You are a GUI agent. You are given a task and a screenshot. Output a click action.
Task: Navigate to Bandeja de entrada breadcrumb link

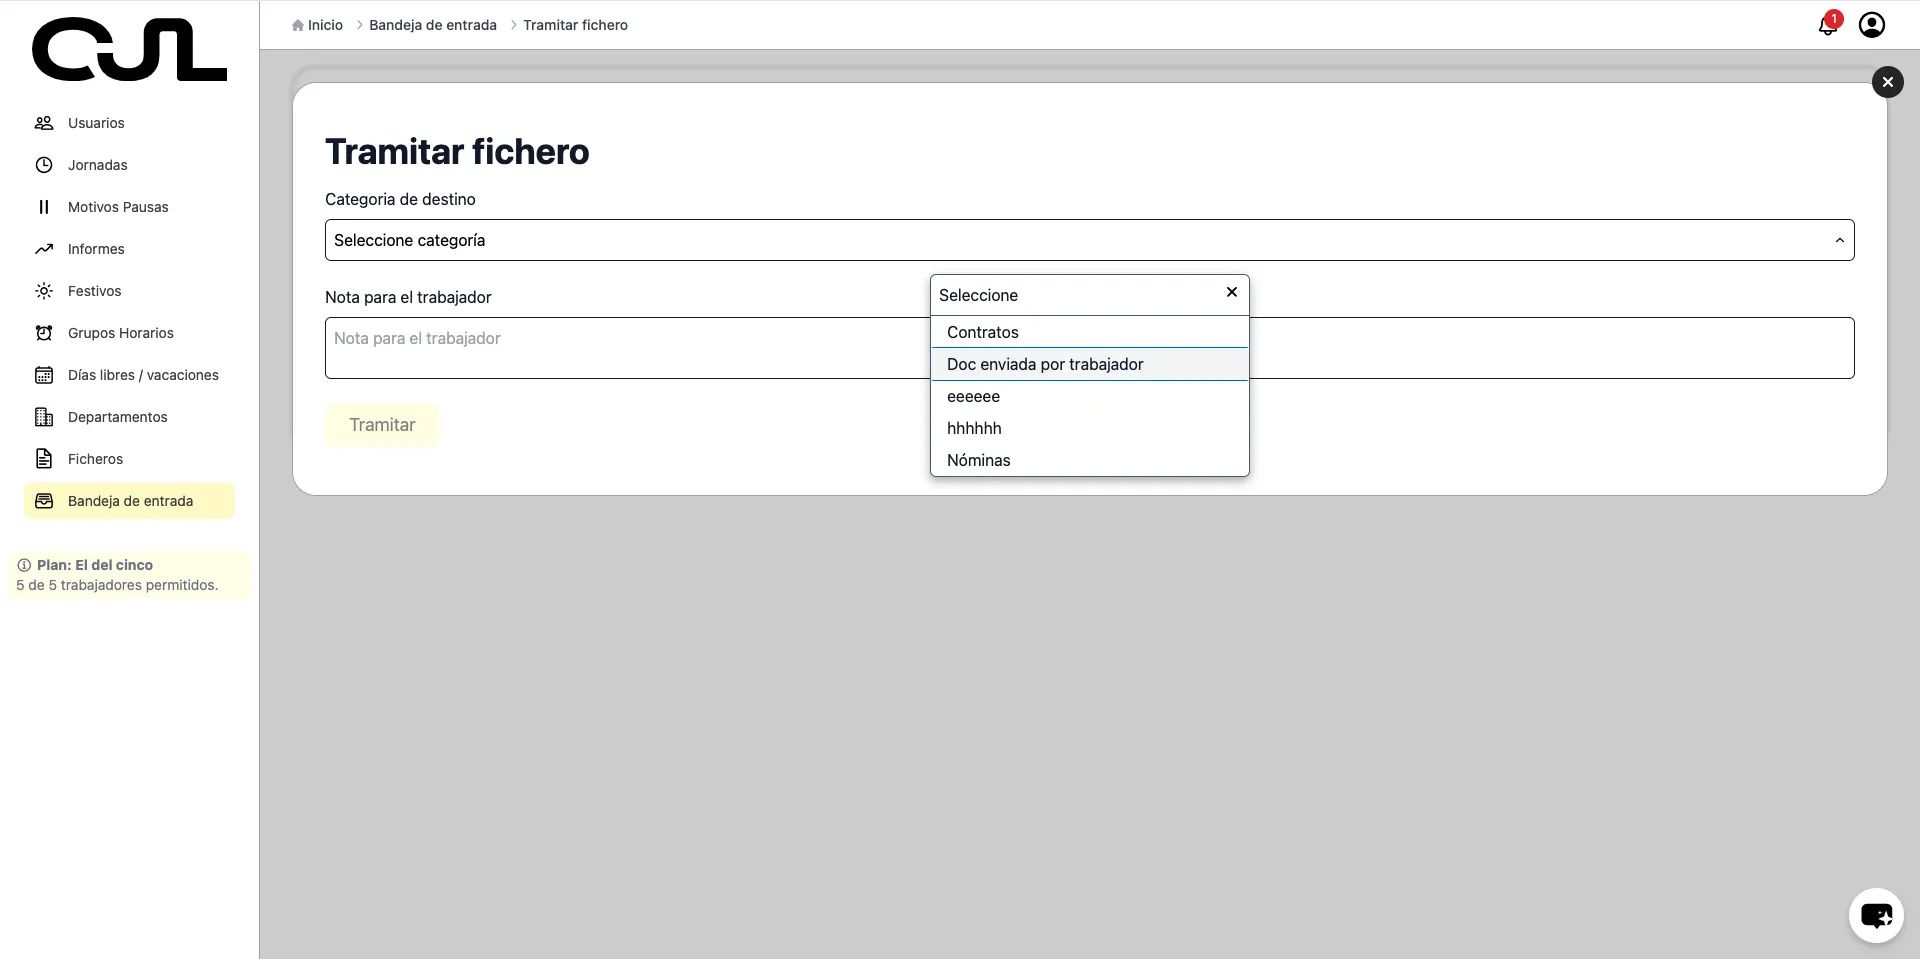[432, 25]
